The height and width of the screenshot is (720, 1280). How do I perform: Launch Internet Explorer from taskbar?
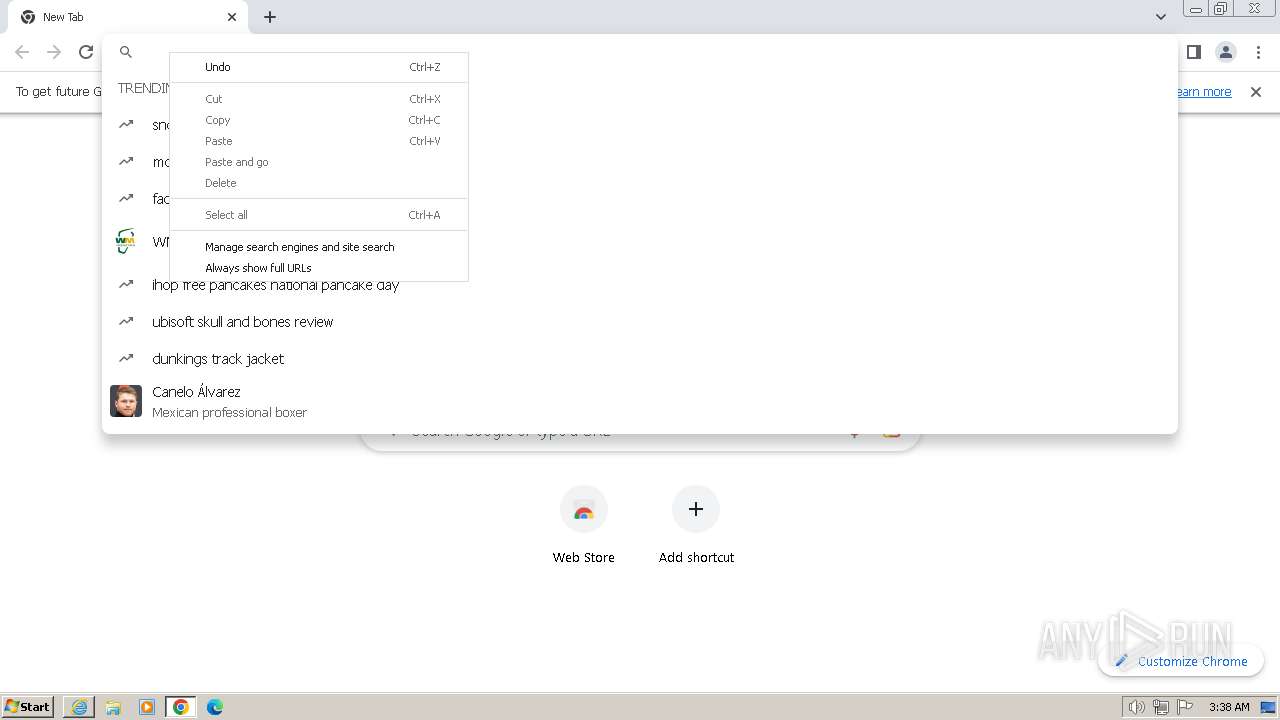point(79,707)
